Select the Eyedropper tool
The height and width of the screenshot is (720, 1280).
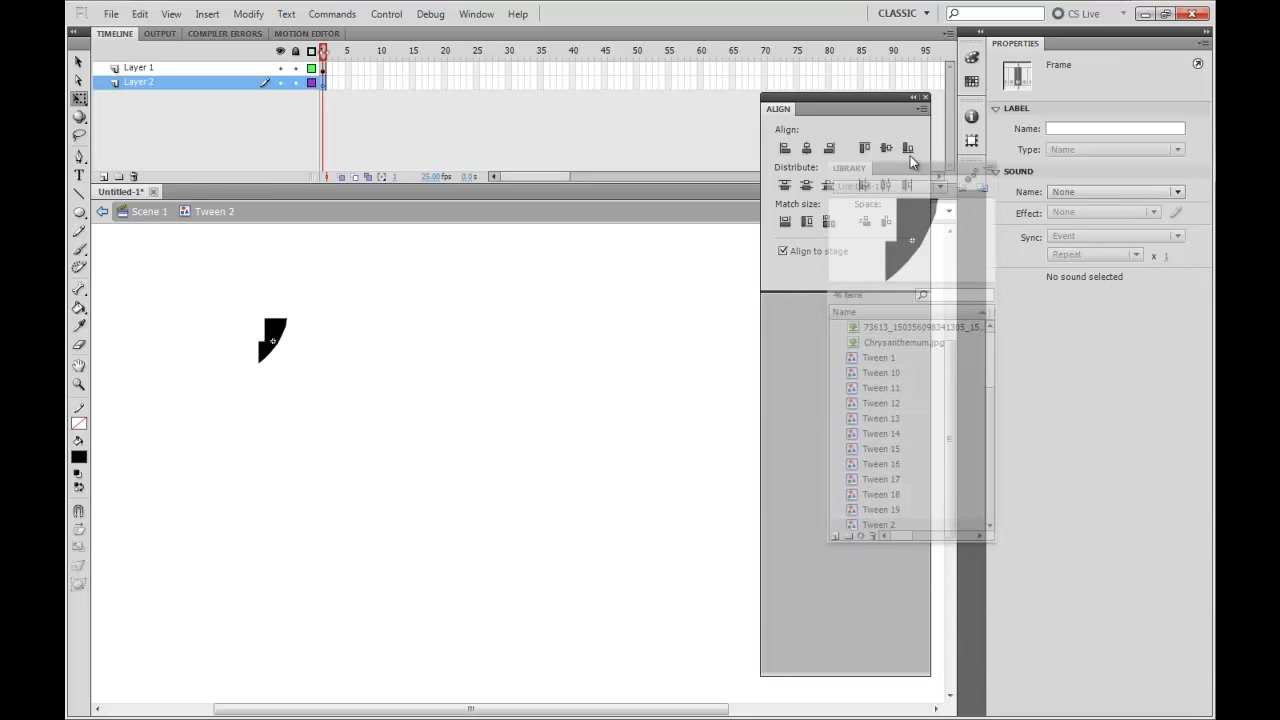pos(79,326)
